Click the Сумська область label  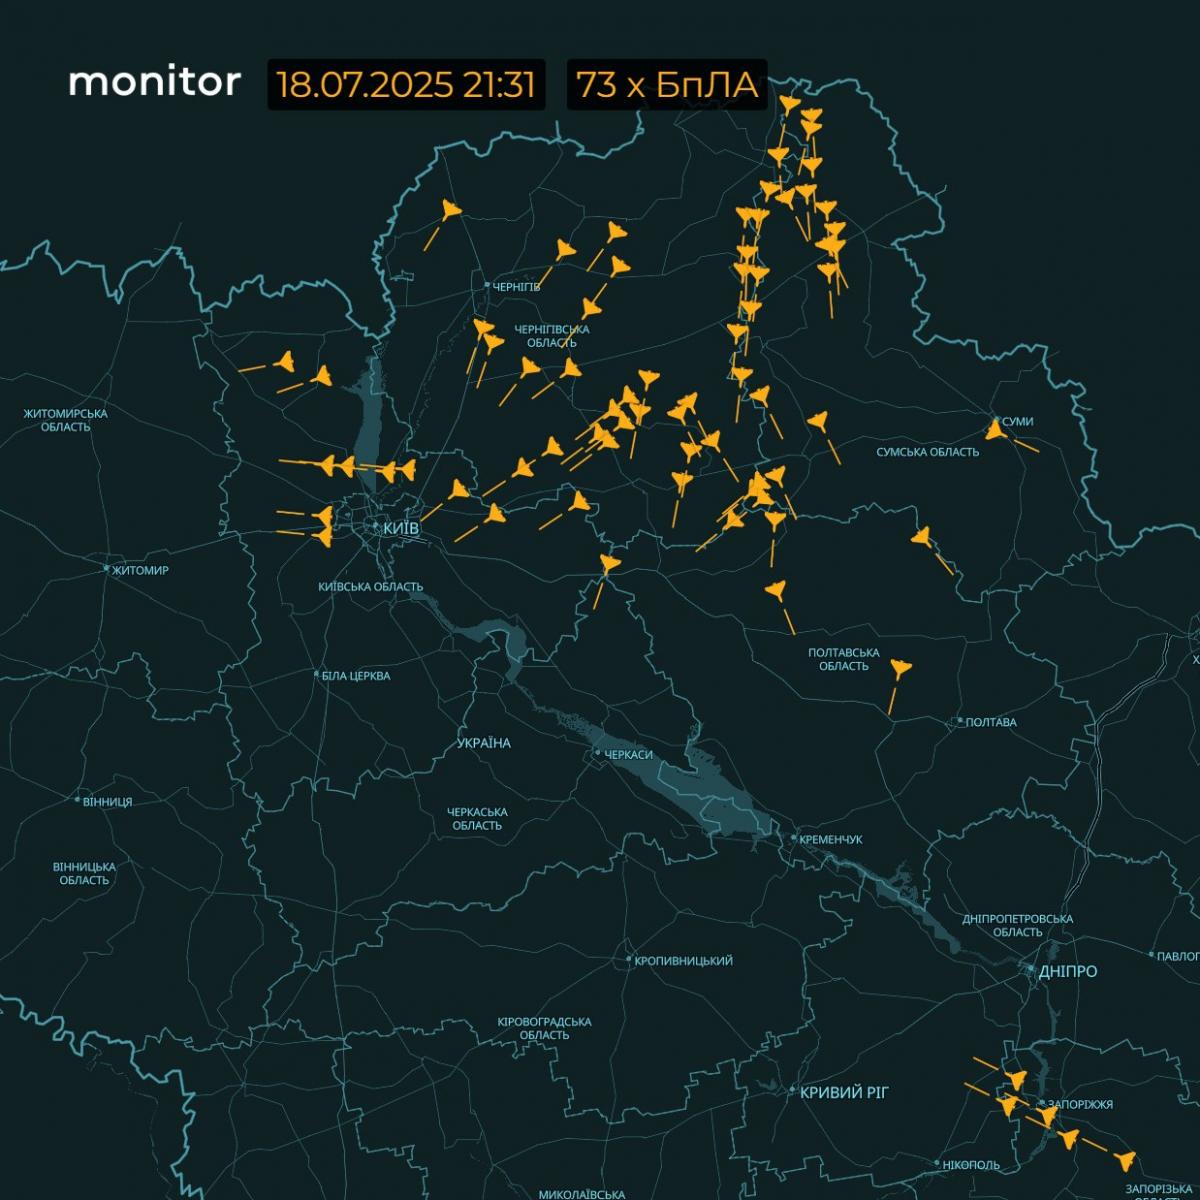[x=928, y=452]
